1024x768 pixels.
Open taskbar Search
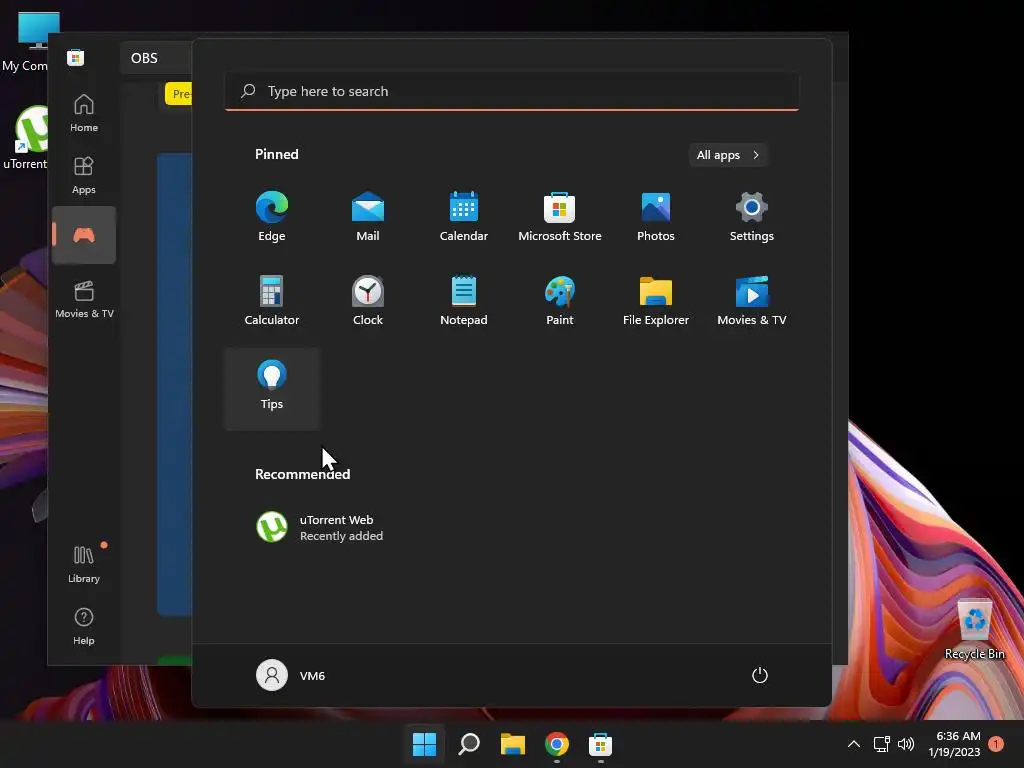tap(469, 744)
